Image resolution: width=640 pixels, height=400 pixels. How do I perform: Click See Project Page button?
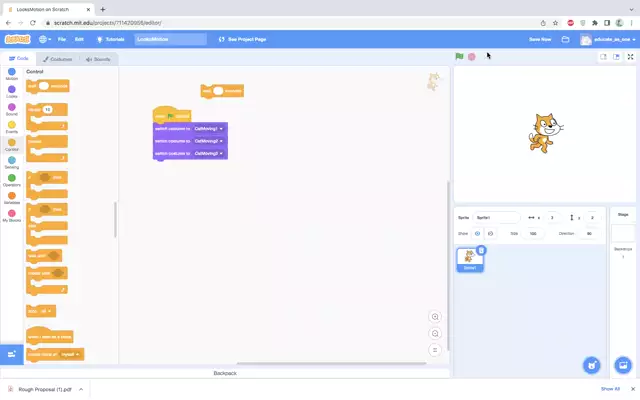(242, 39)
